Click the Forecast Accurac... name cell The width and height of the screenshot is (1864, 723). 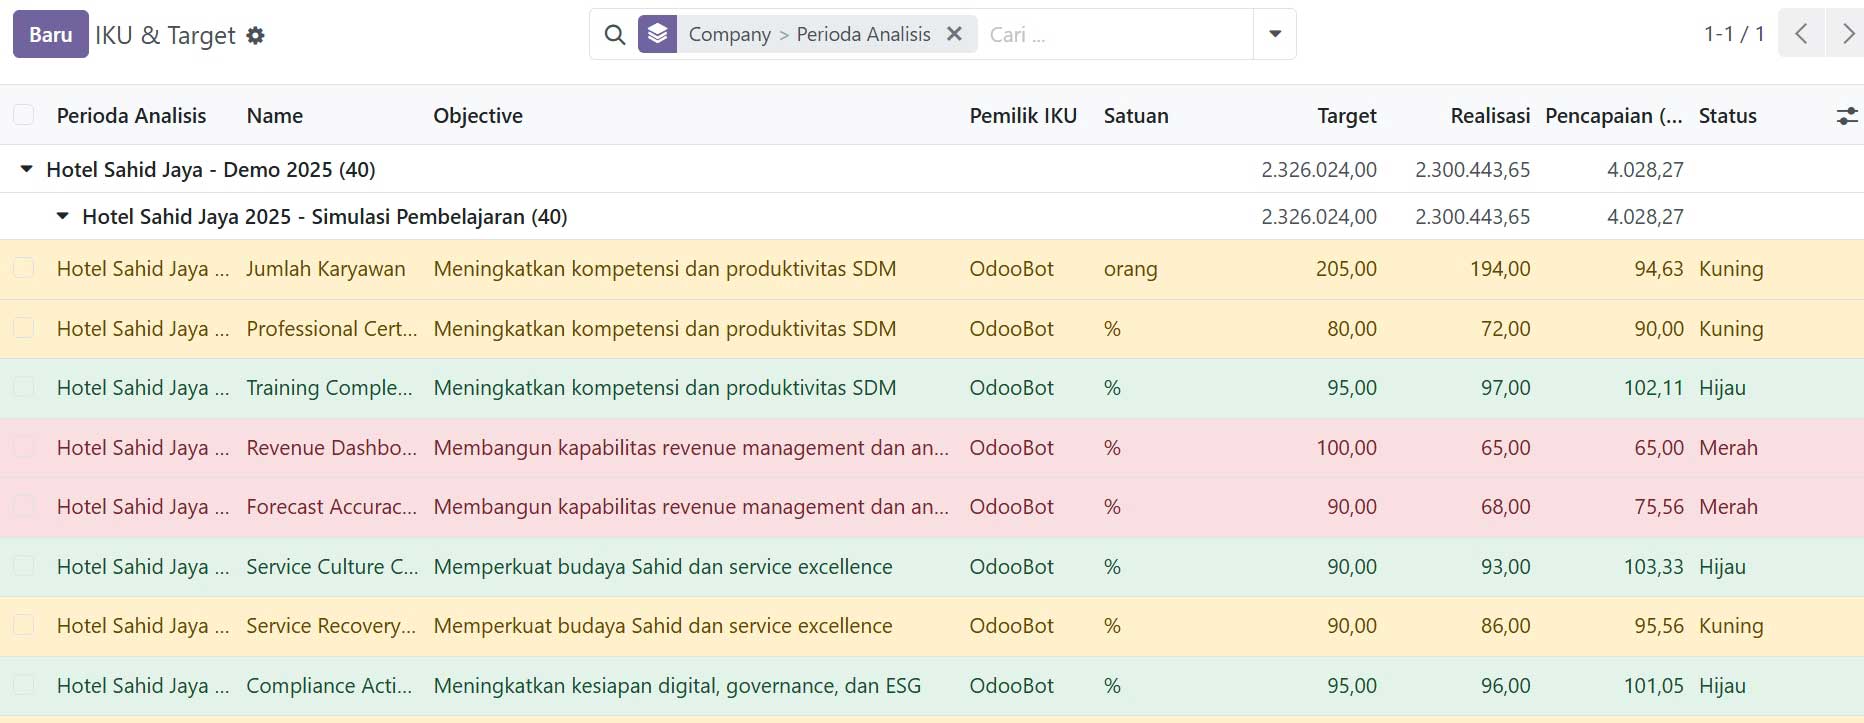point(332,506)
